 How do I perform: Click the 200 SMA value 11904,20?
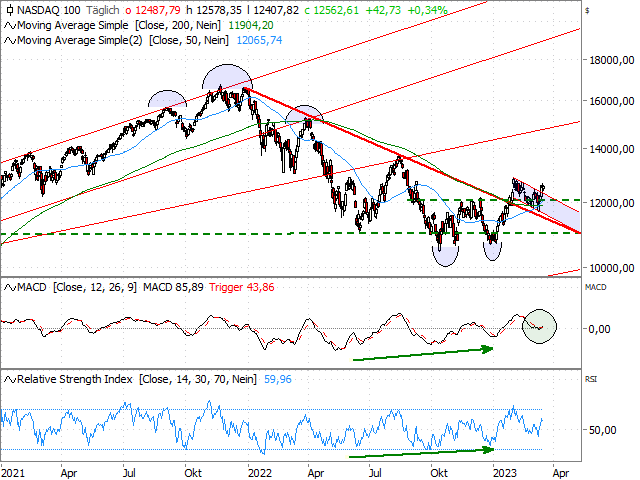(x=251, y=26)
